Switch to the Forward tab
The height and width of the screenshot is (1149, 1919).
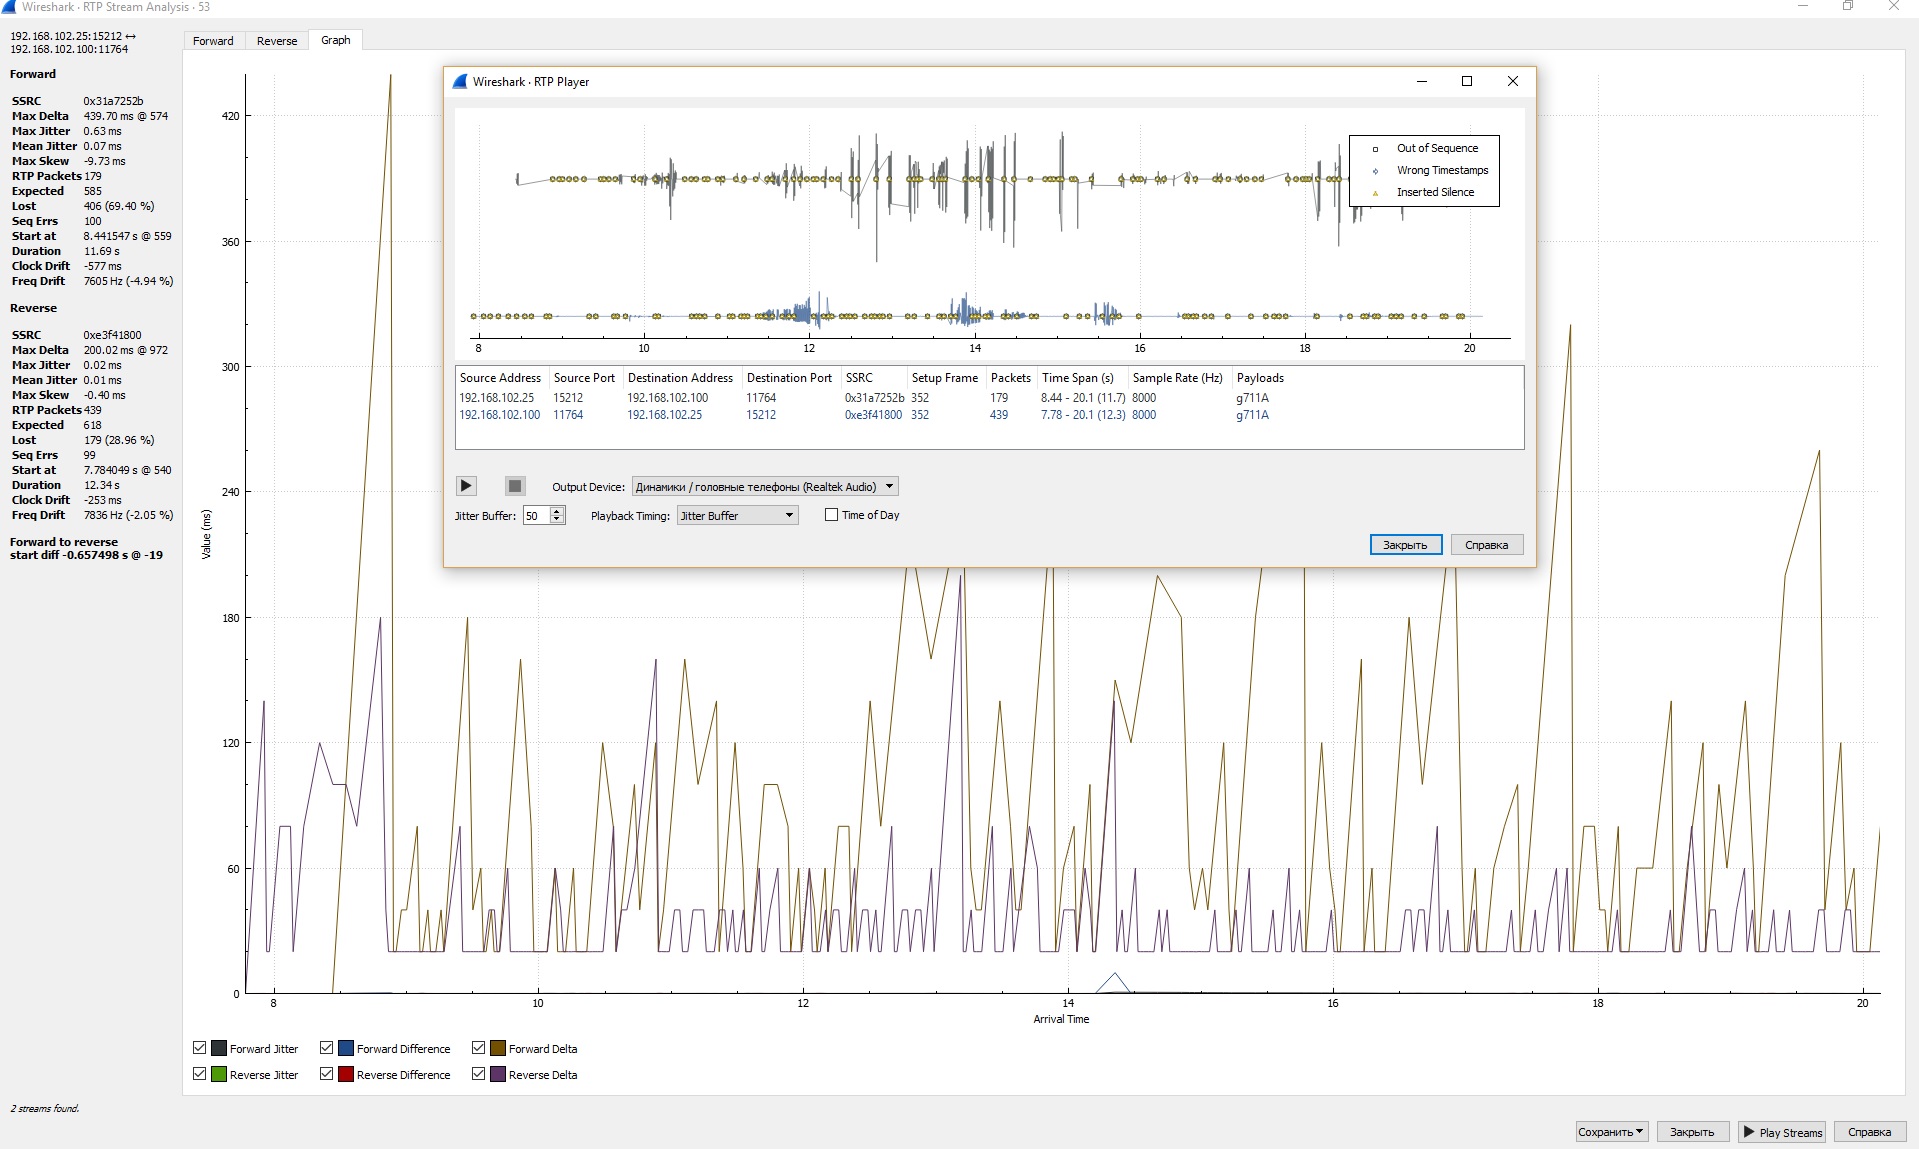point(213,41)
